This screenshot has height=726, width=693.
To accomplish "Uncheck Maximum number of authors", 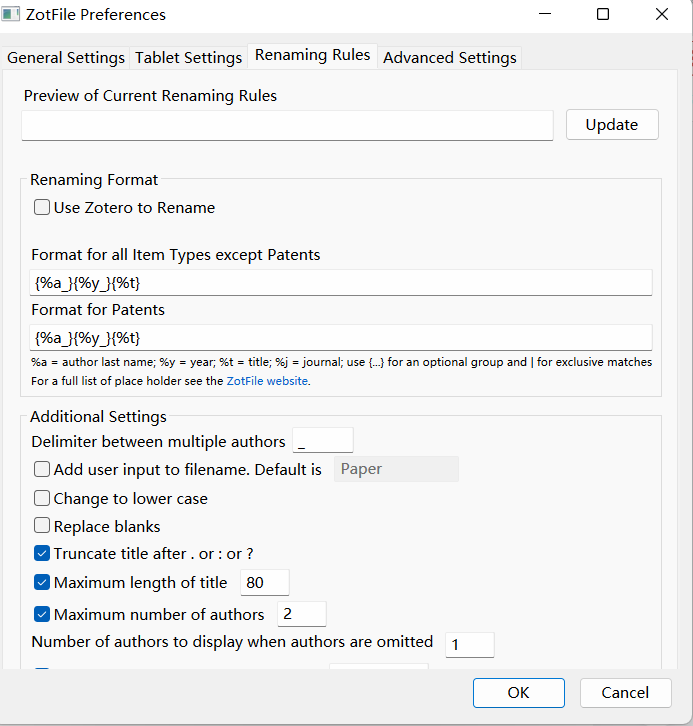I will (42, 614).
